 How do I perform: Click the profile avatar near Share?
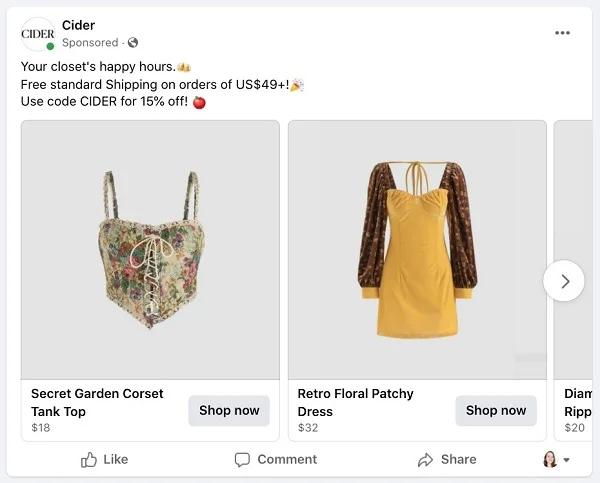pyautogui.click(x=549, y=460)
